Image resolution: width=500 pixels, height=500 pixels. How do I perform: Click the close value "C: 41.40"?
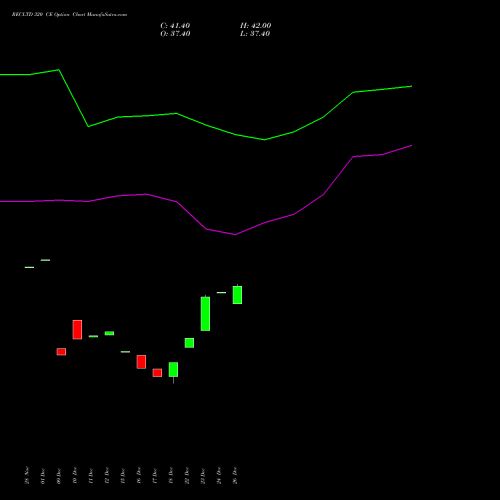tap(175, 26)
